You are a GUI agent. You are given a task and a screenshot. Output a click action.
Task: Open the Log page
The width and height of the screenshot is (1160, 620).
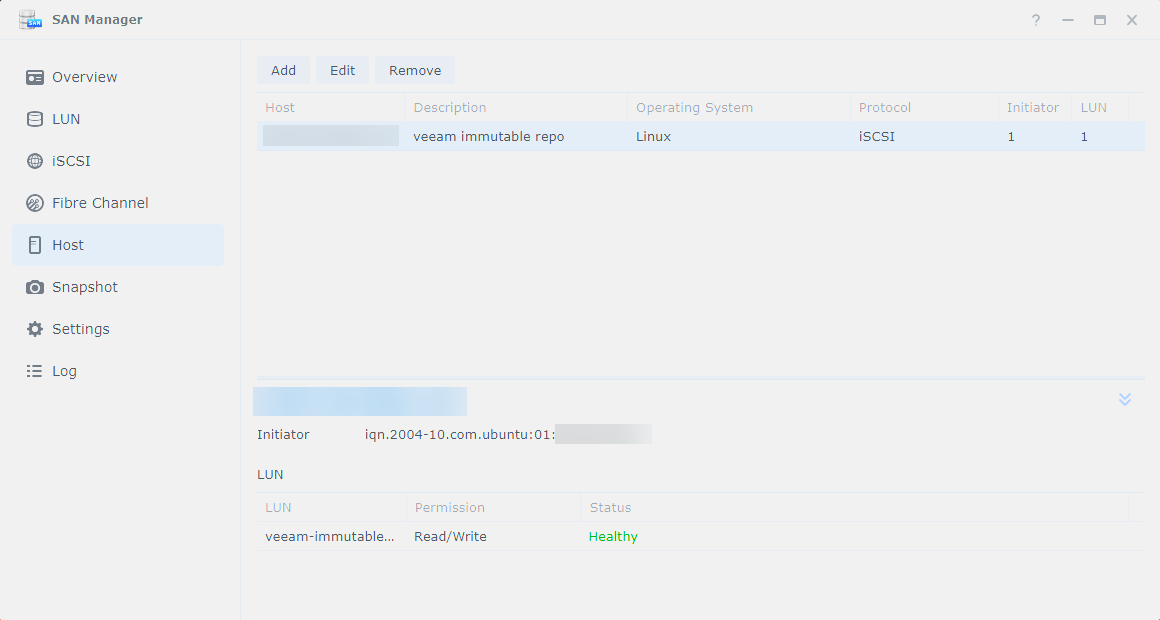pos(64,371)
